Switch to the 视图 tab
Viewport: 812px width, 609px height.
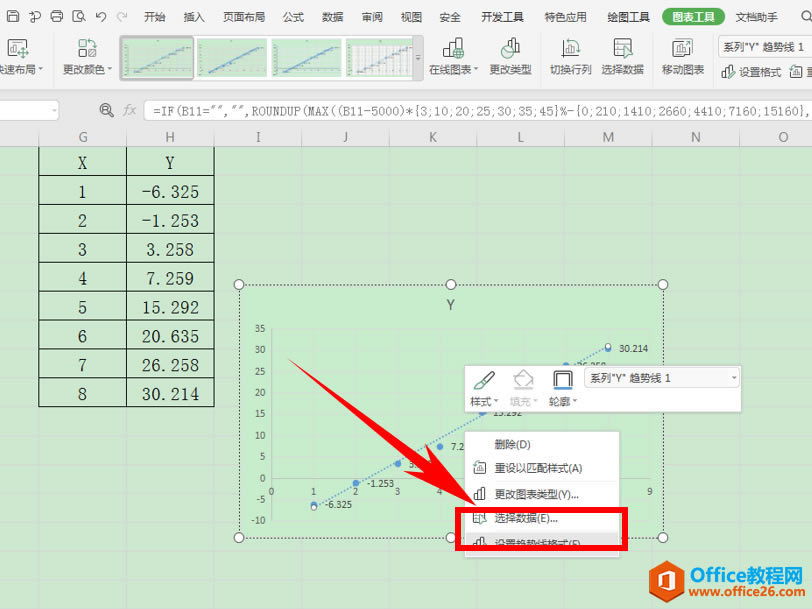(411, 17)
